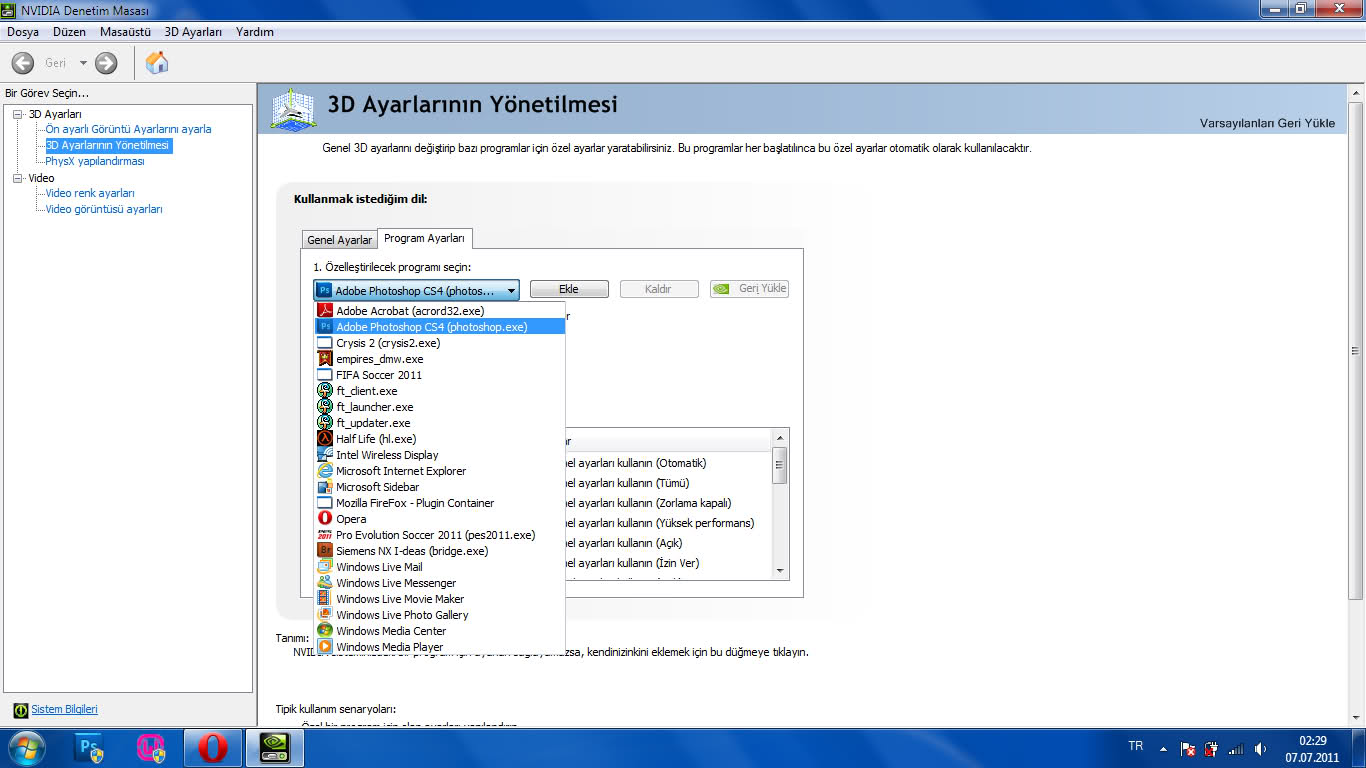Open Video renk ayarları tree item
Screen dimensions: 1366x768
point(90,193)
